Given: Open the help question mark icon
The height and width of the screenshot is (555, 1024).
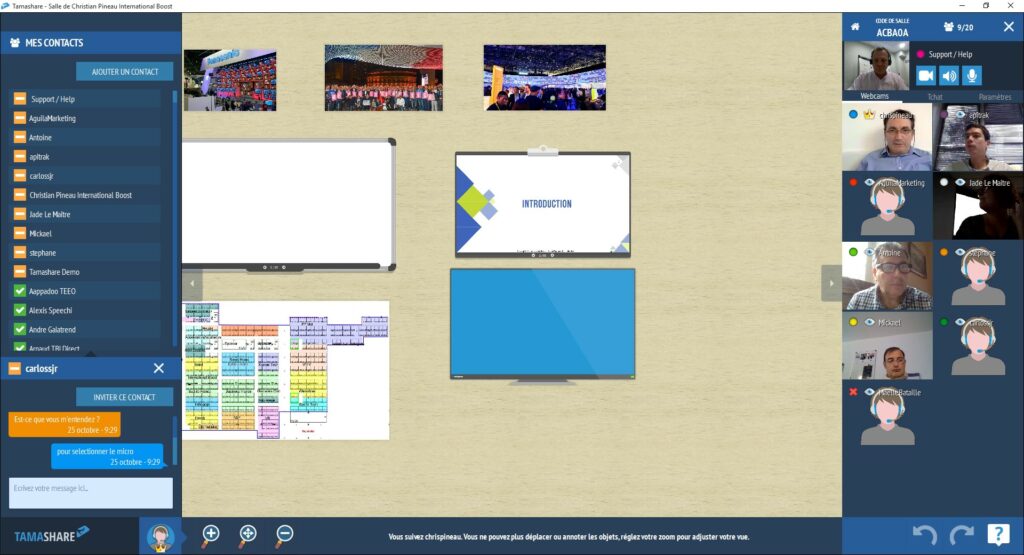Looking at the screenshot, I should click(x=997, y=535).
